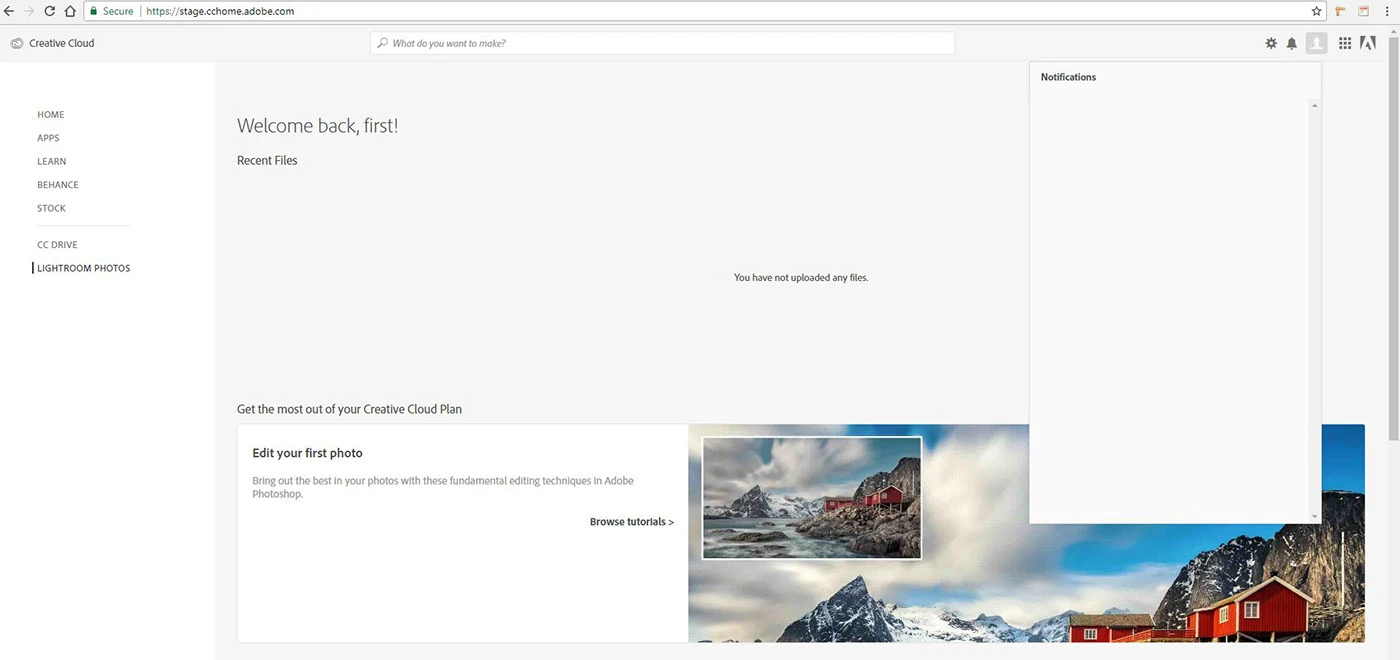Go to HOME in the sidebar

(x=51, y=115)
